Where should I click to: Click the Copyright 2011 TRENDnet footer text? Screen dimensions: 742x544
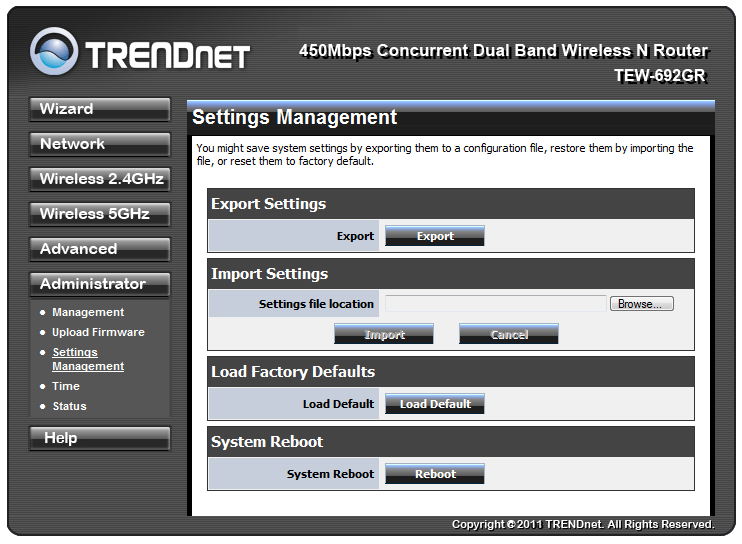point(583,524)
